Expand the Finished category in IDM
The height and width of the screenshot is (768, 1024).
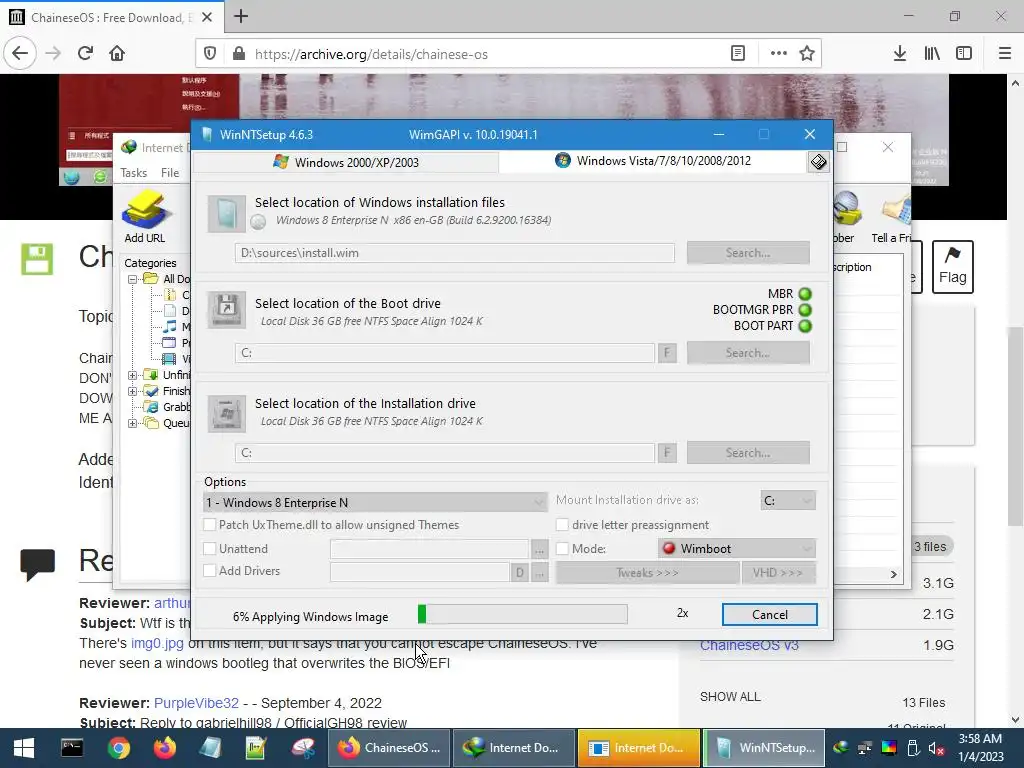(x=133, y=391)
